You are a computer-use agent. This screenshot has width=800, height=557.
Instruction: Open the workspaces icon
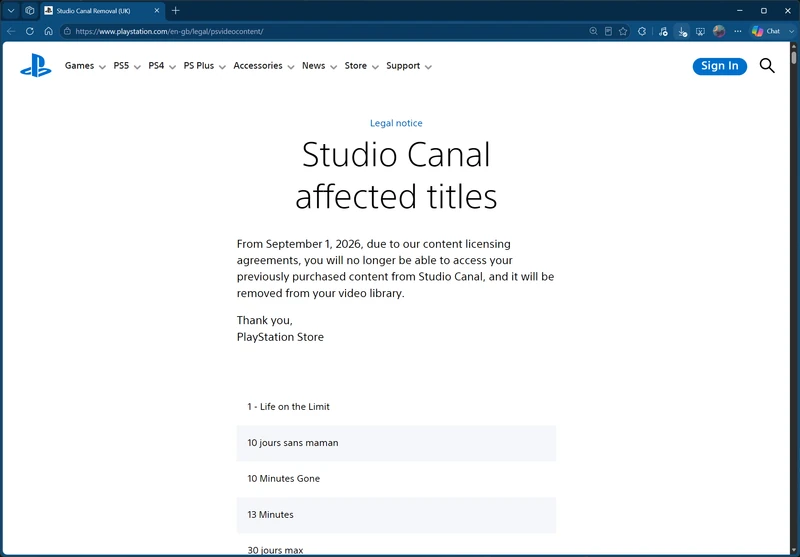30,10
